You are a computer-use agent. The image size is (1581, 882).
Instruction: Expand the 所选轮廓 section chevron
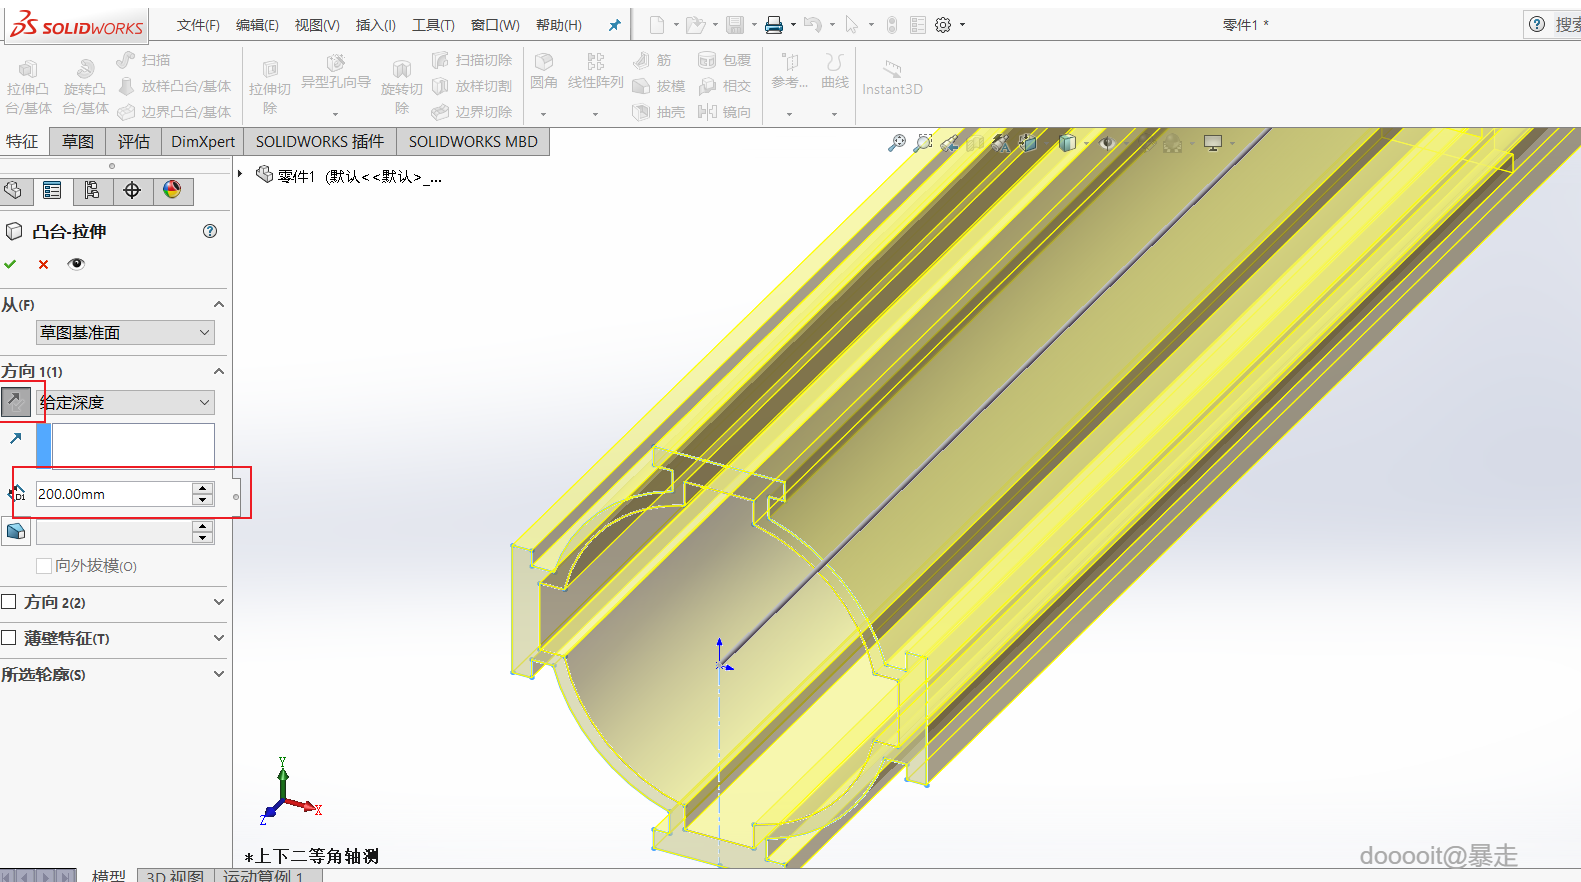click(219, 674)
